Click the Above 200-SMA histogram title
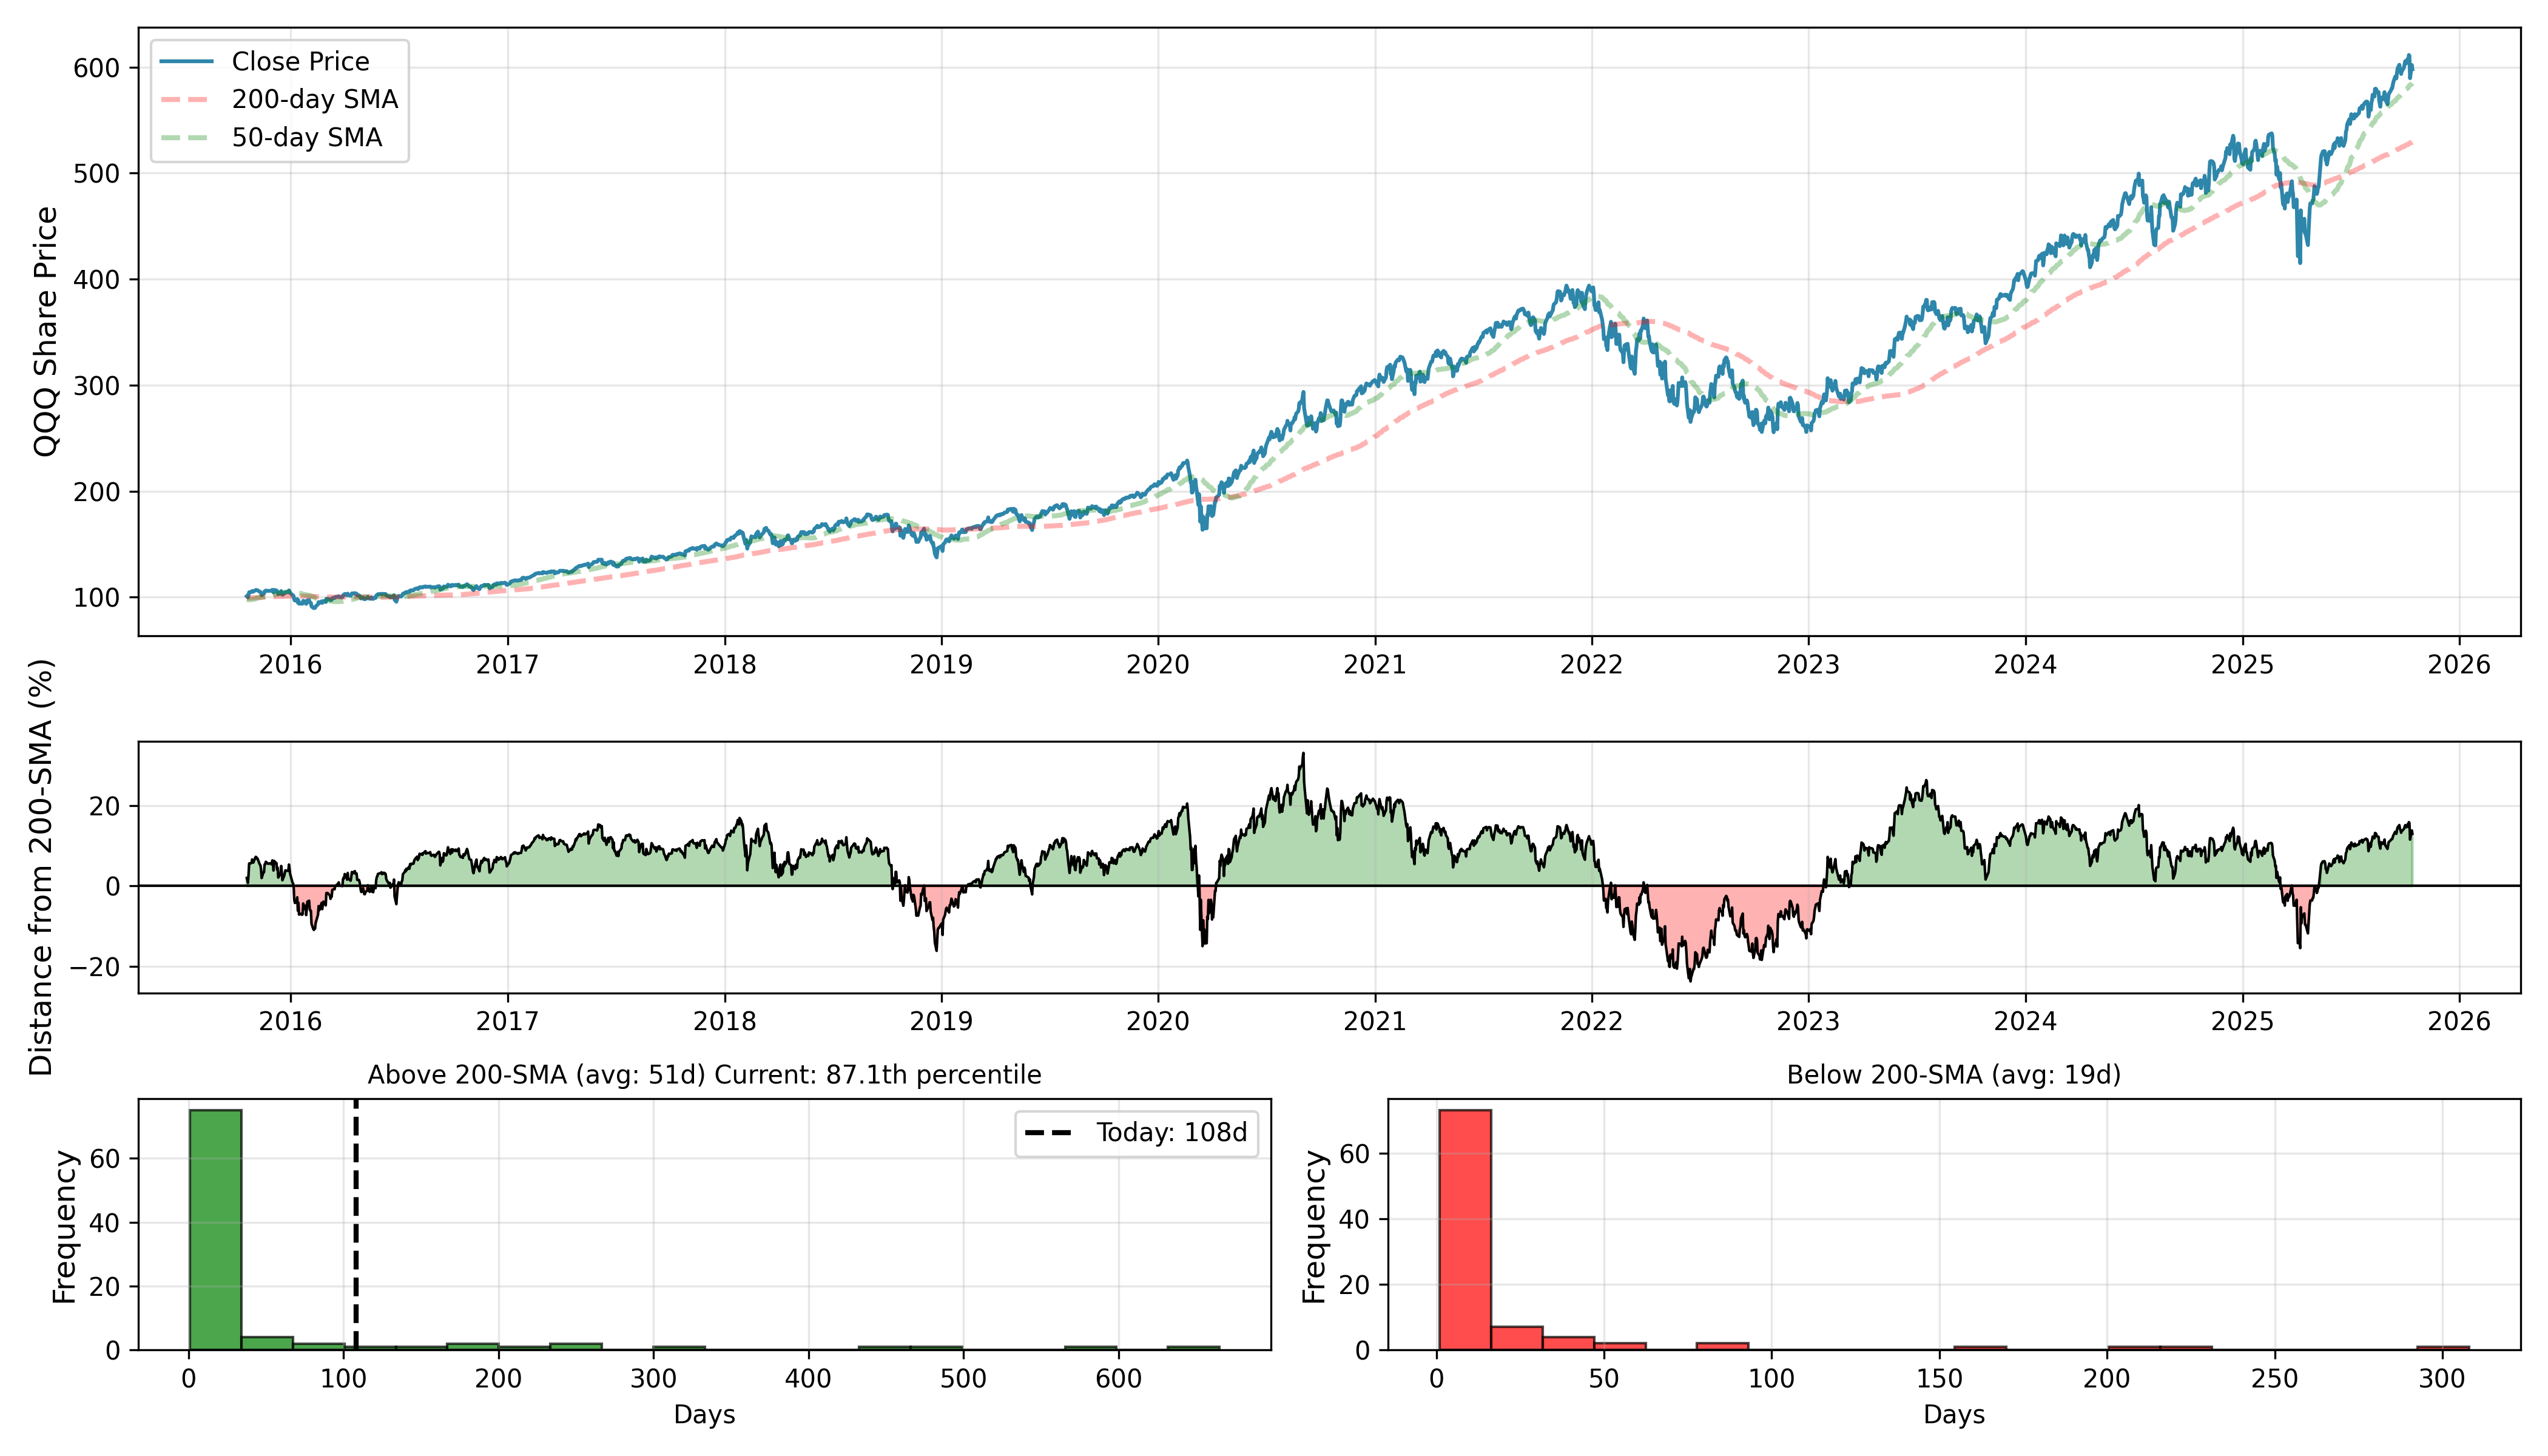 [704, 1075]
